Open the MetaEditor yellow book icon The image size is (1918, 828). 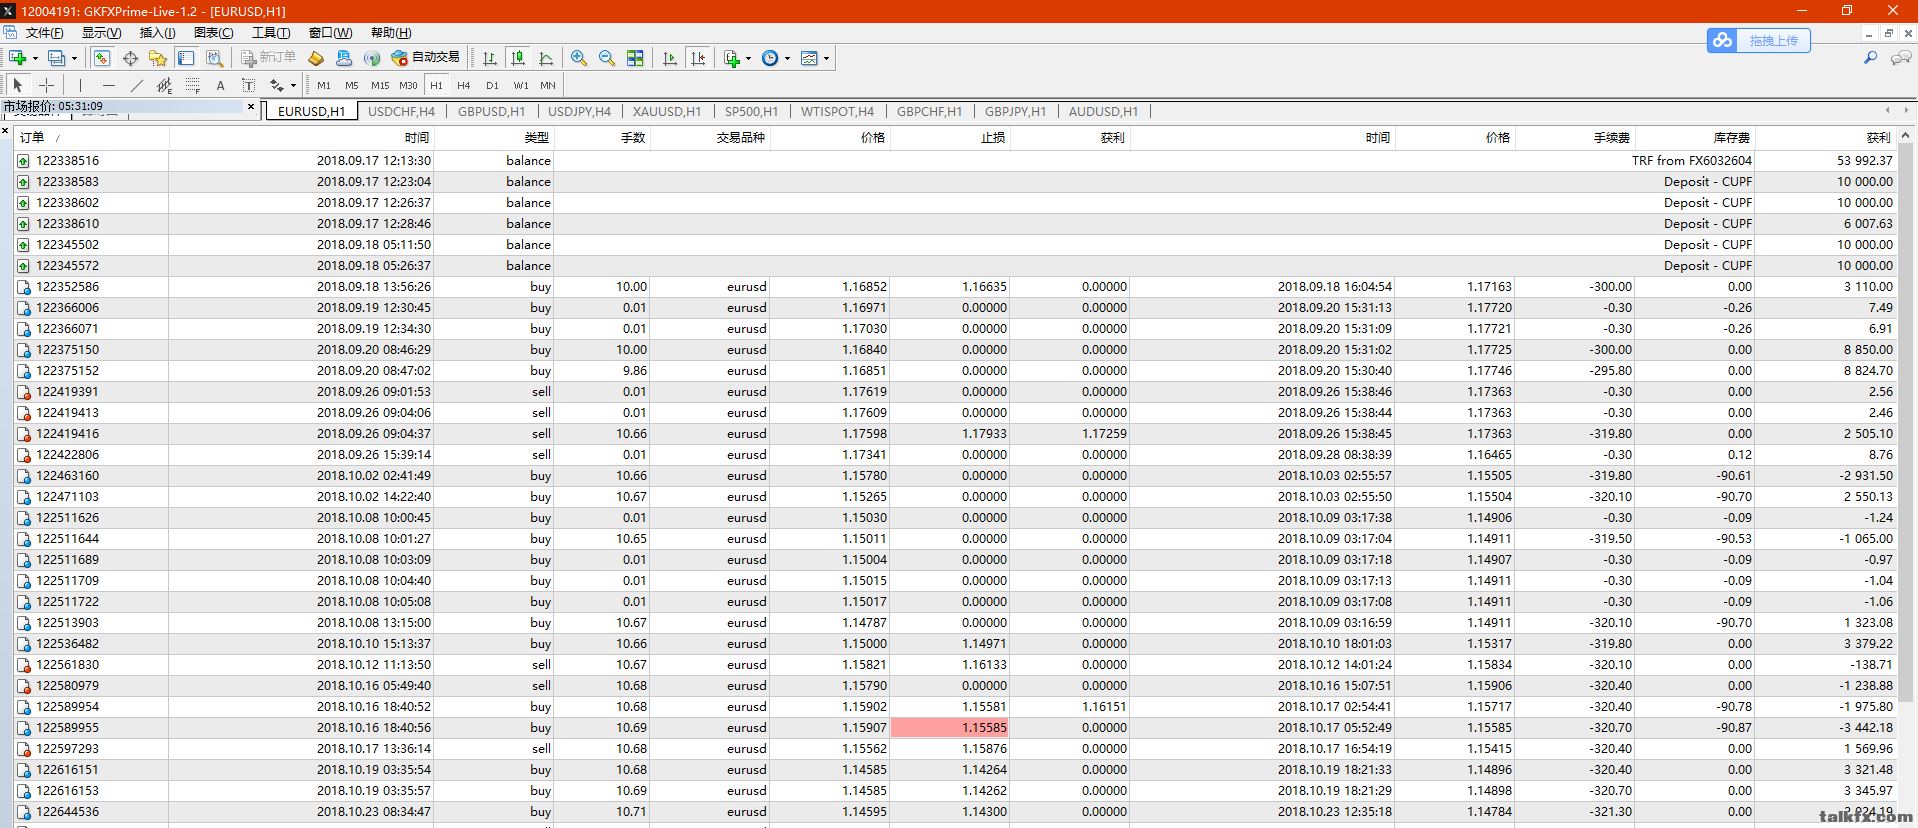[x=316, y=58]
